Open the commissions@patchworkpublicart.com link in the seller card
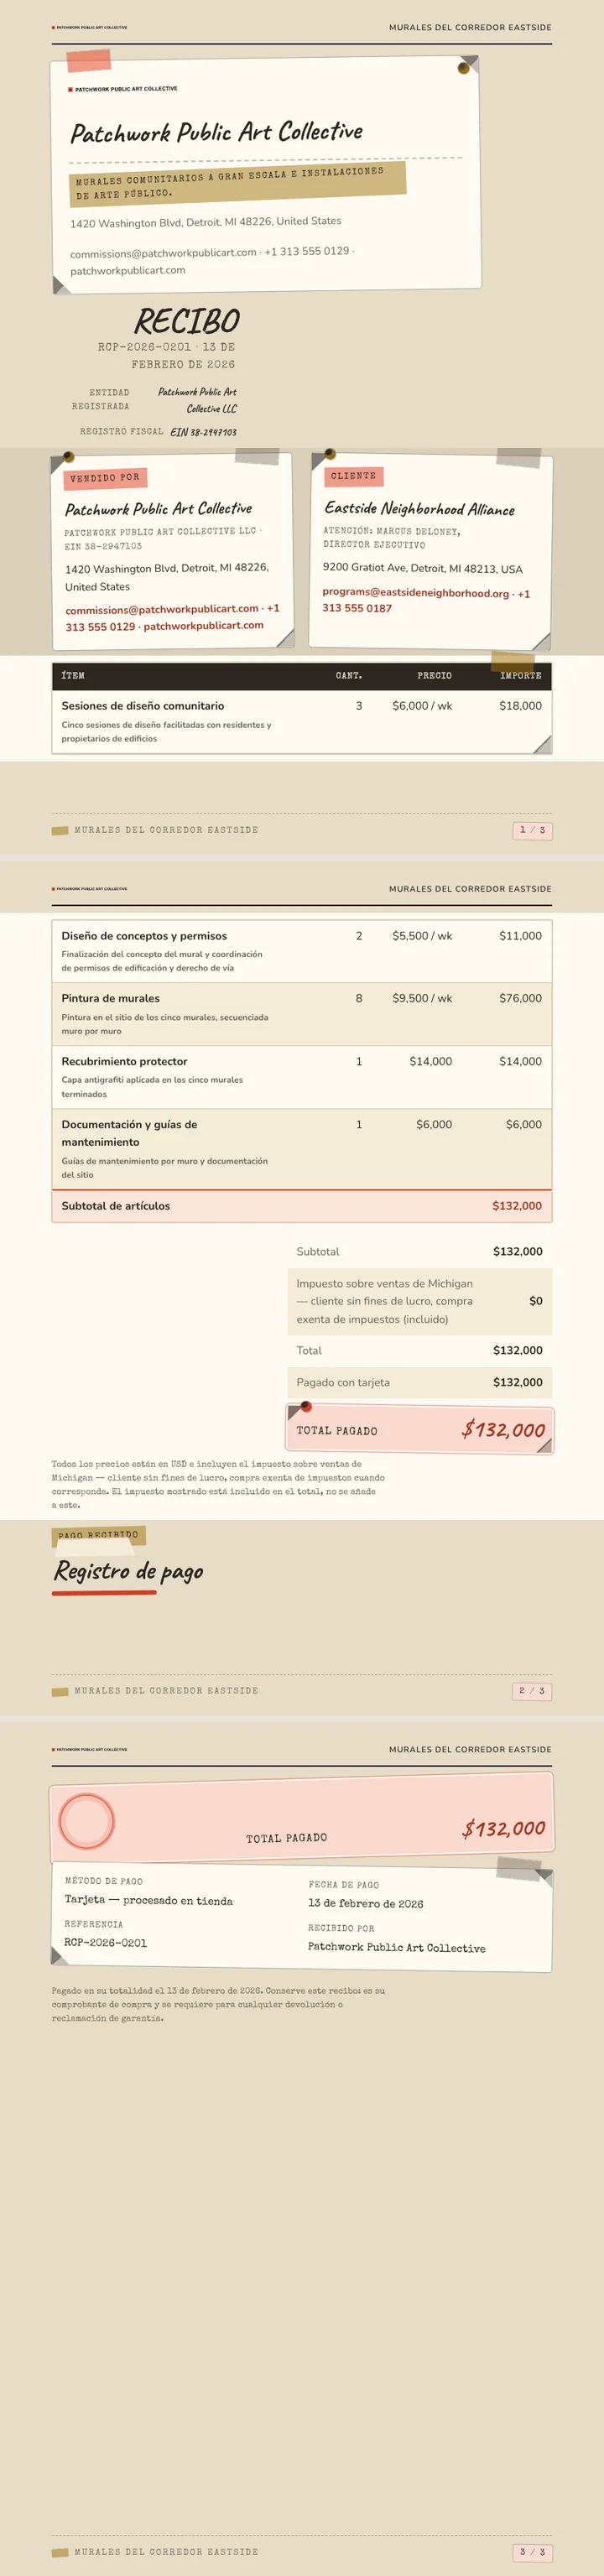The width and height of the screenshot is (604, 2576). tap(162, 609)
